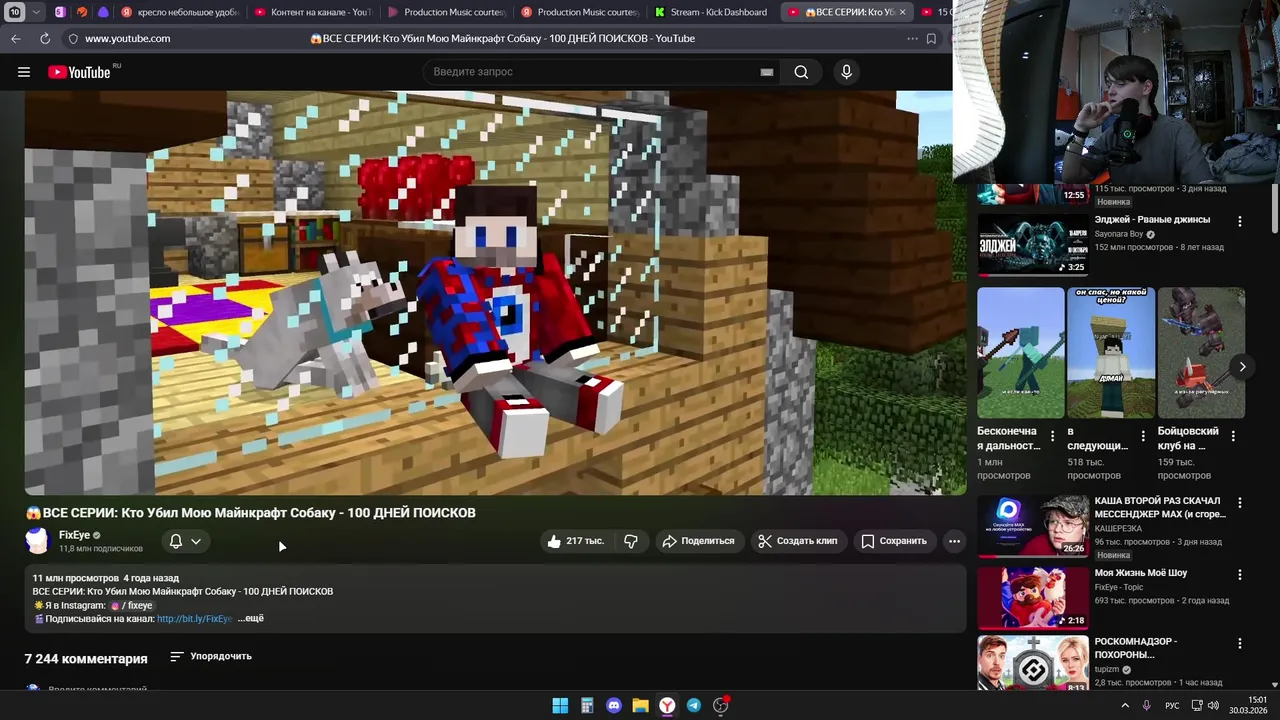Viewport: 1280px width, 720px height.
Task: Open FixEye channel name link
Action: pos(74,535)
